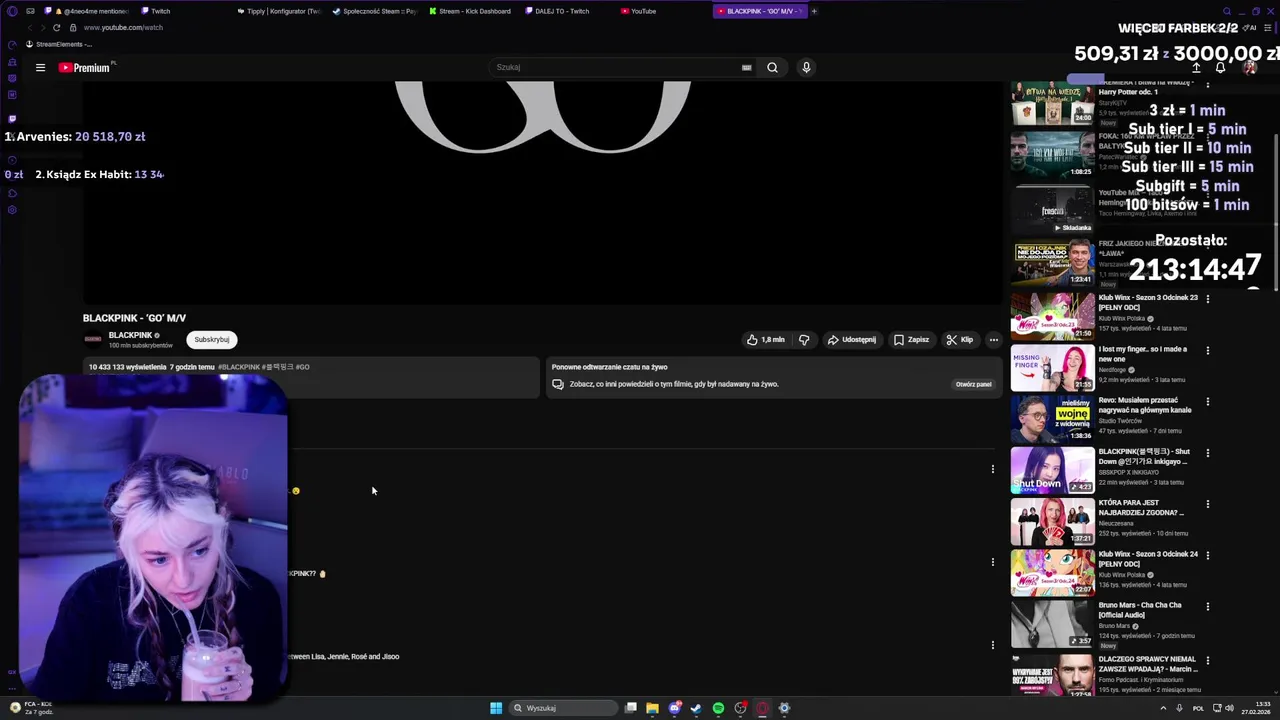Open Opera GX in the taskbar
The height and width of the screenshot is (720, 1280).
pos(762,708)
